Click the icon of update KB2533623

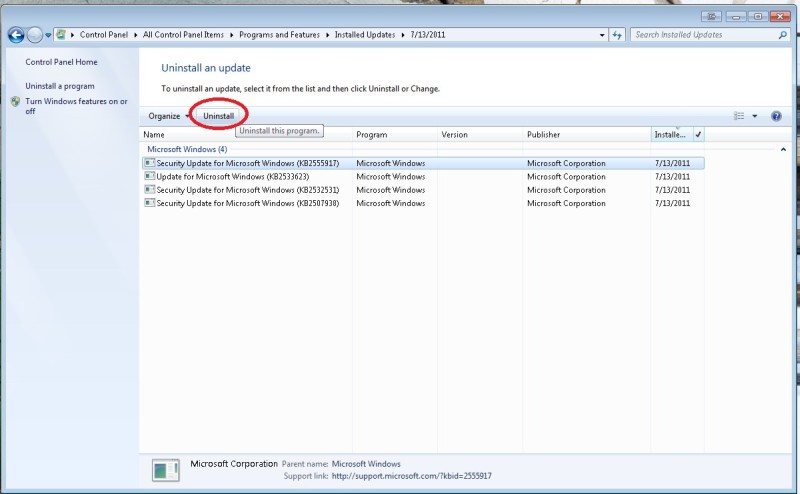(x=149, y=176)
